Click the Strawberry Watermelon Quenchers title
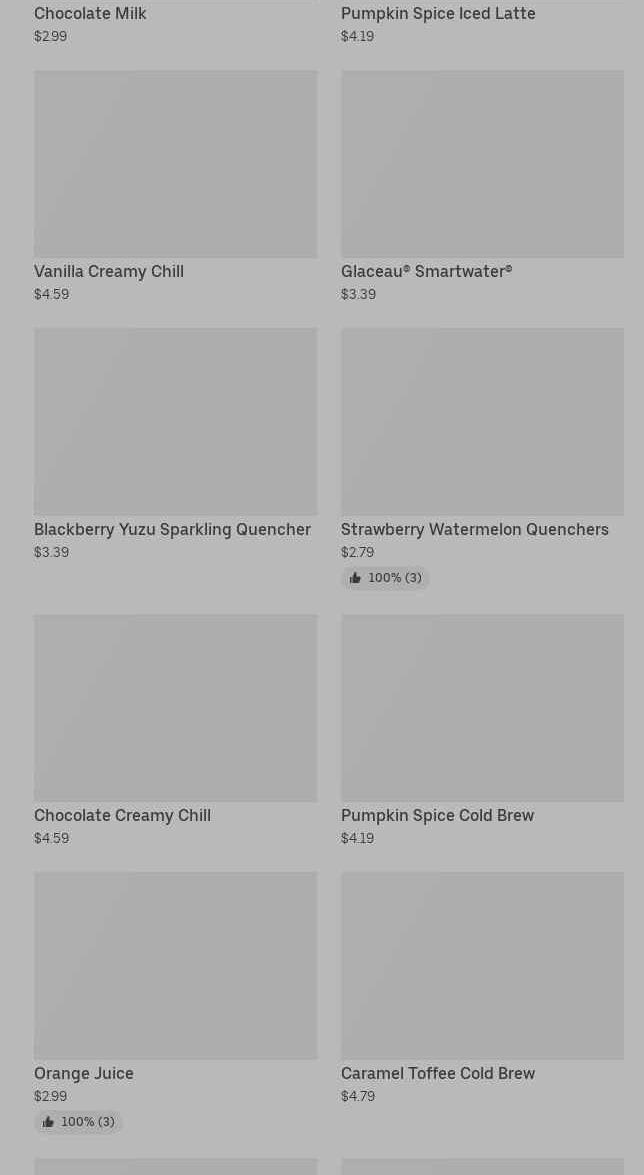Viewport: 644px width, 1175px height. tap(475, 529)
